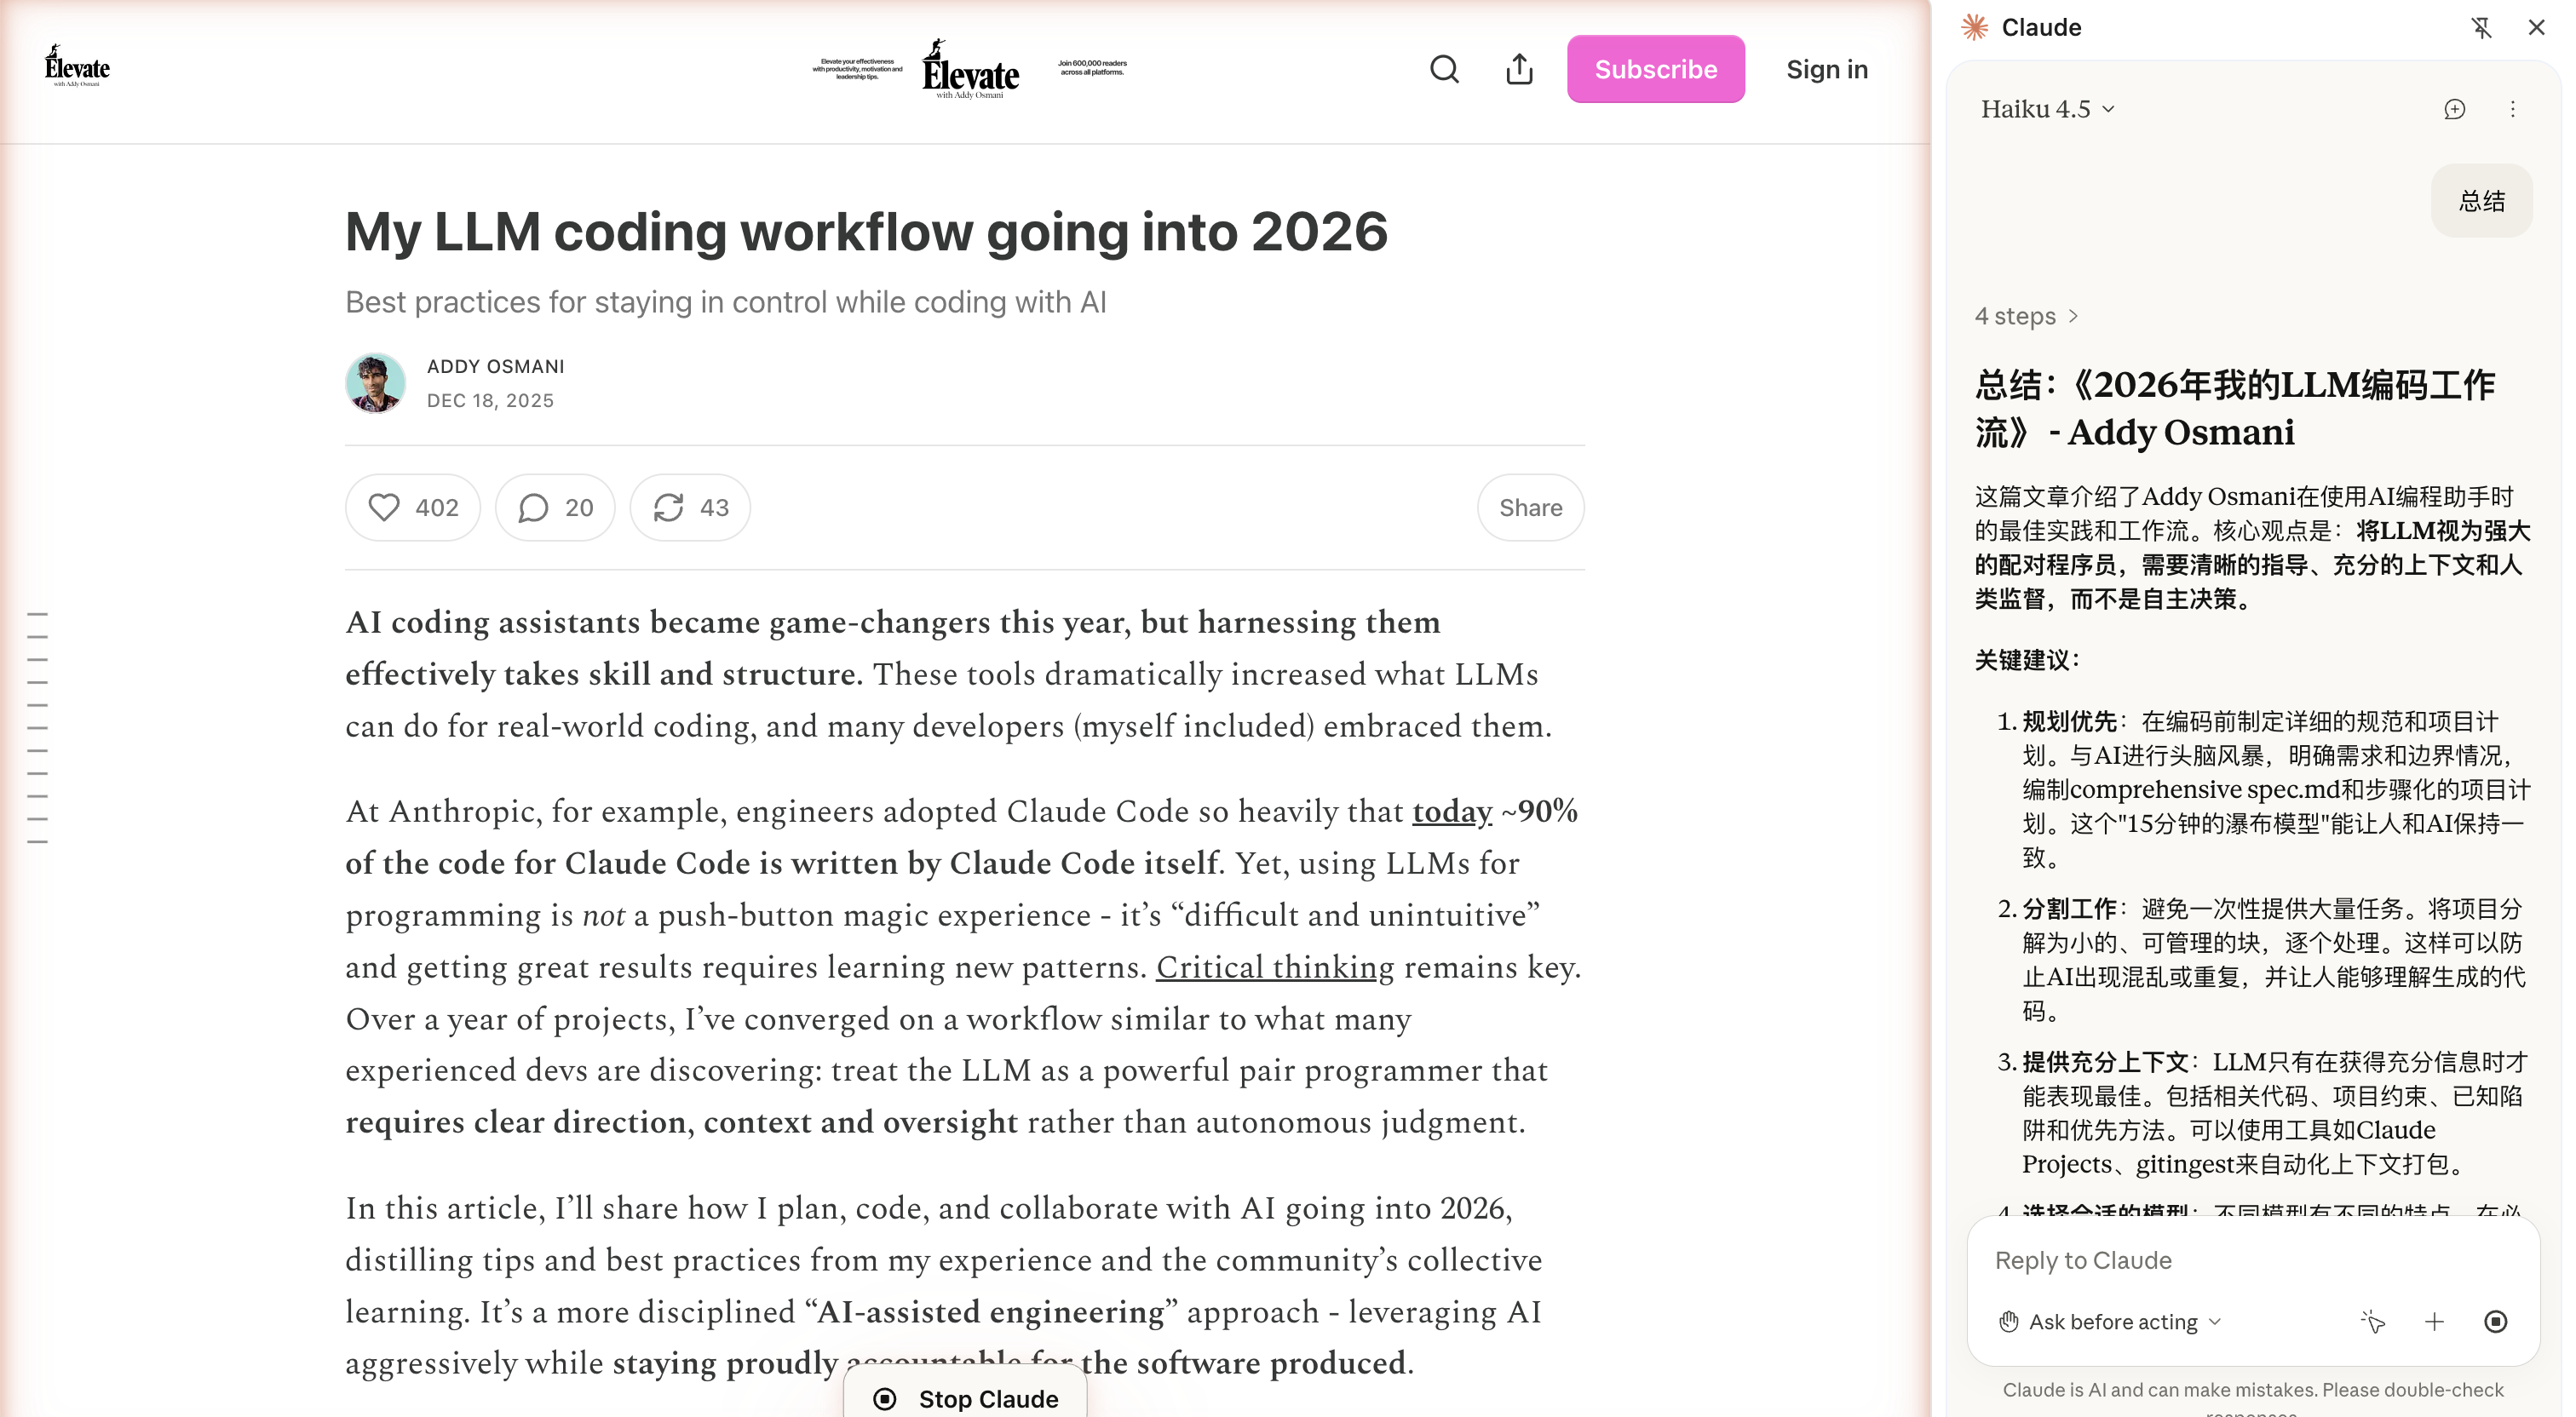
Task: Click the cursor pointer icon in reply box
Action: pyautogui.click(x=2372, y=1321)
